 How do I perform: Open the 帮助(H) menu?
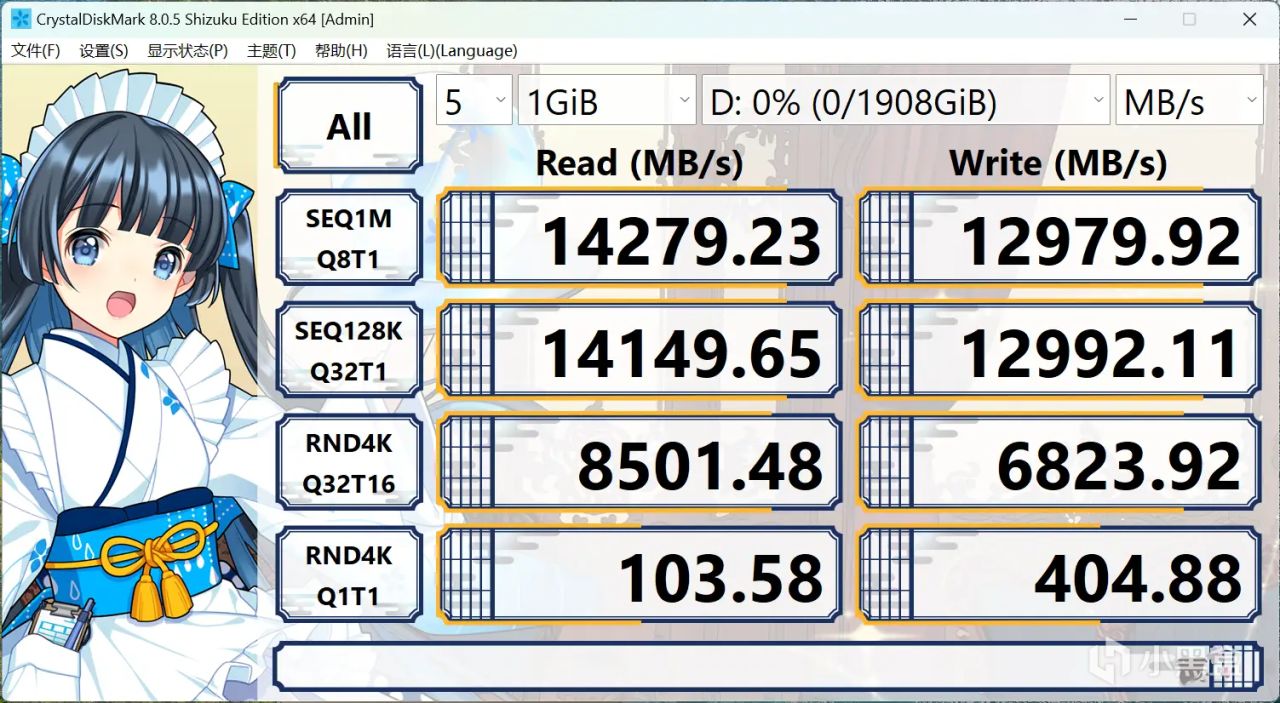click(x=341, y=51)
